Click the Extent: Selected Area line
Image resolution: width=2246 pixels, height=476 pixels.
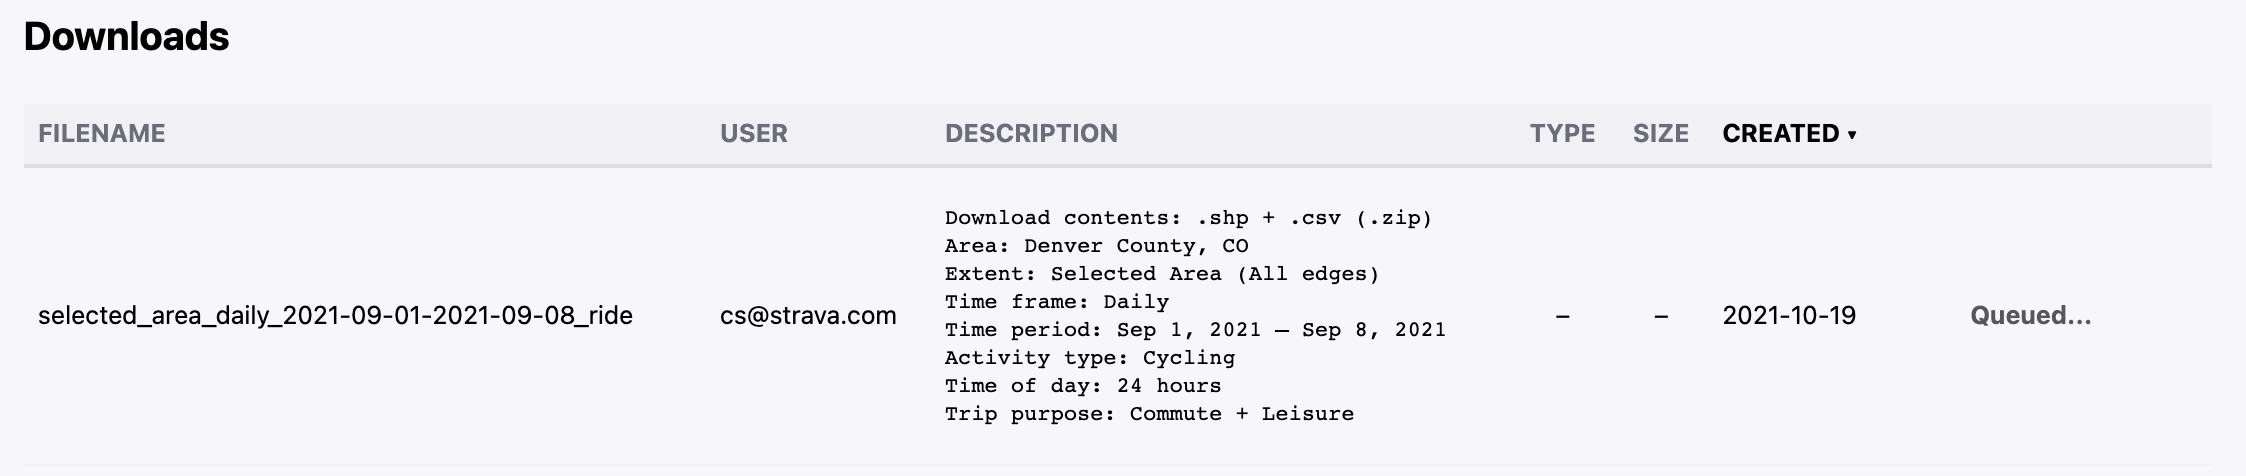pyautogui.click(x=1162, y=274)
